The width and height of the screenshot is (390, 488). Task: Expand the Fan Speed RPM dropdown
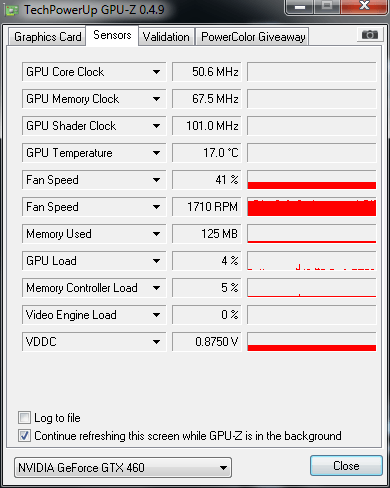tap(156, 207)
